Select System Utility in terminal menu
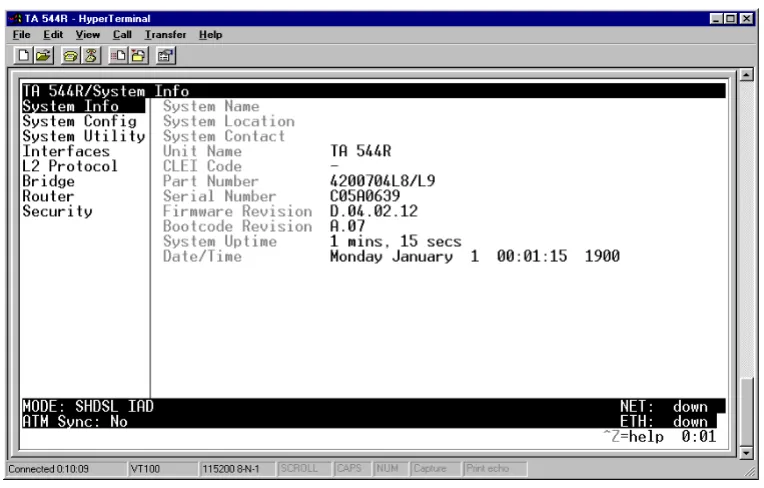This screenshot has height=488, width=764. point(84,136)
